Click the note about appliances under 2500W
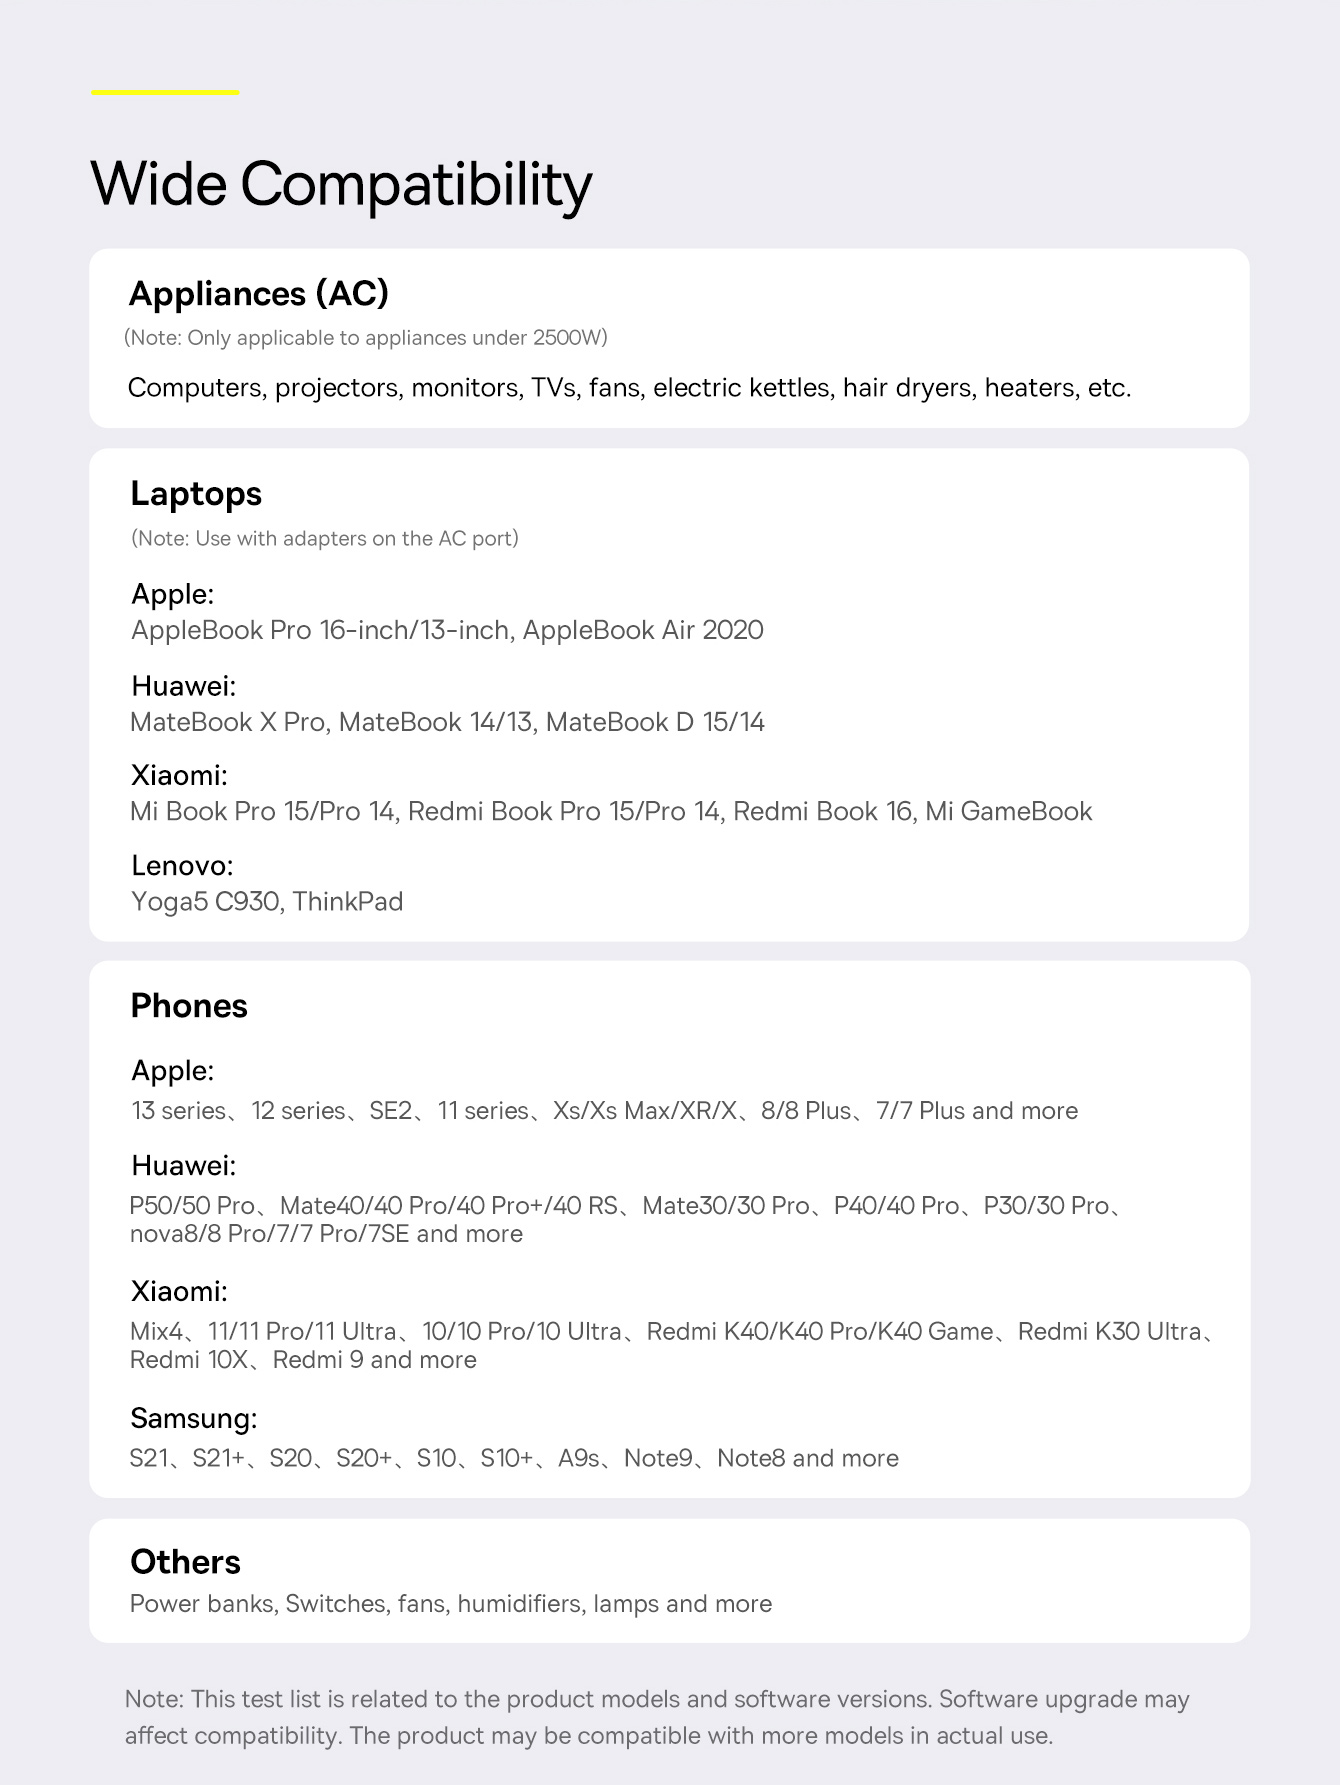The image size is (1340, 1785). (x=366, y=338)
